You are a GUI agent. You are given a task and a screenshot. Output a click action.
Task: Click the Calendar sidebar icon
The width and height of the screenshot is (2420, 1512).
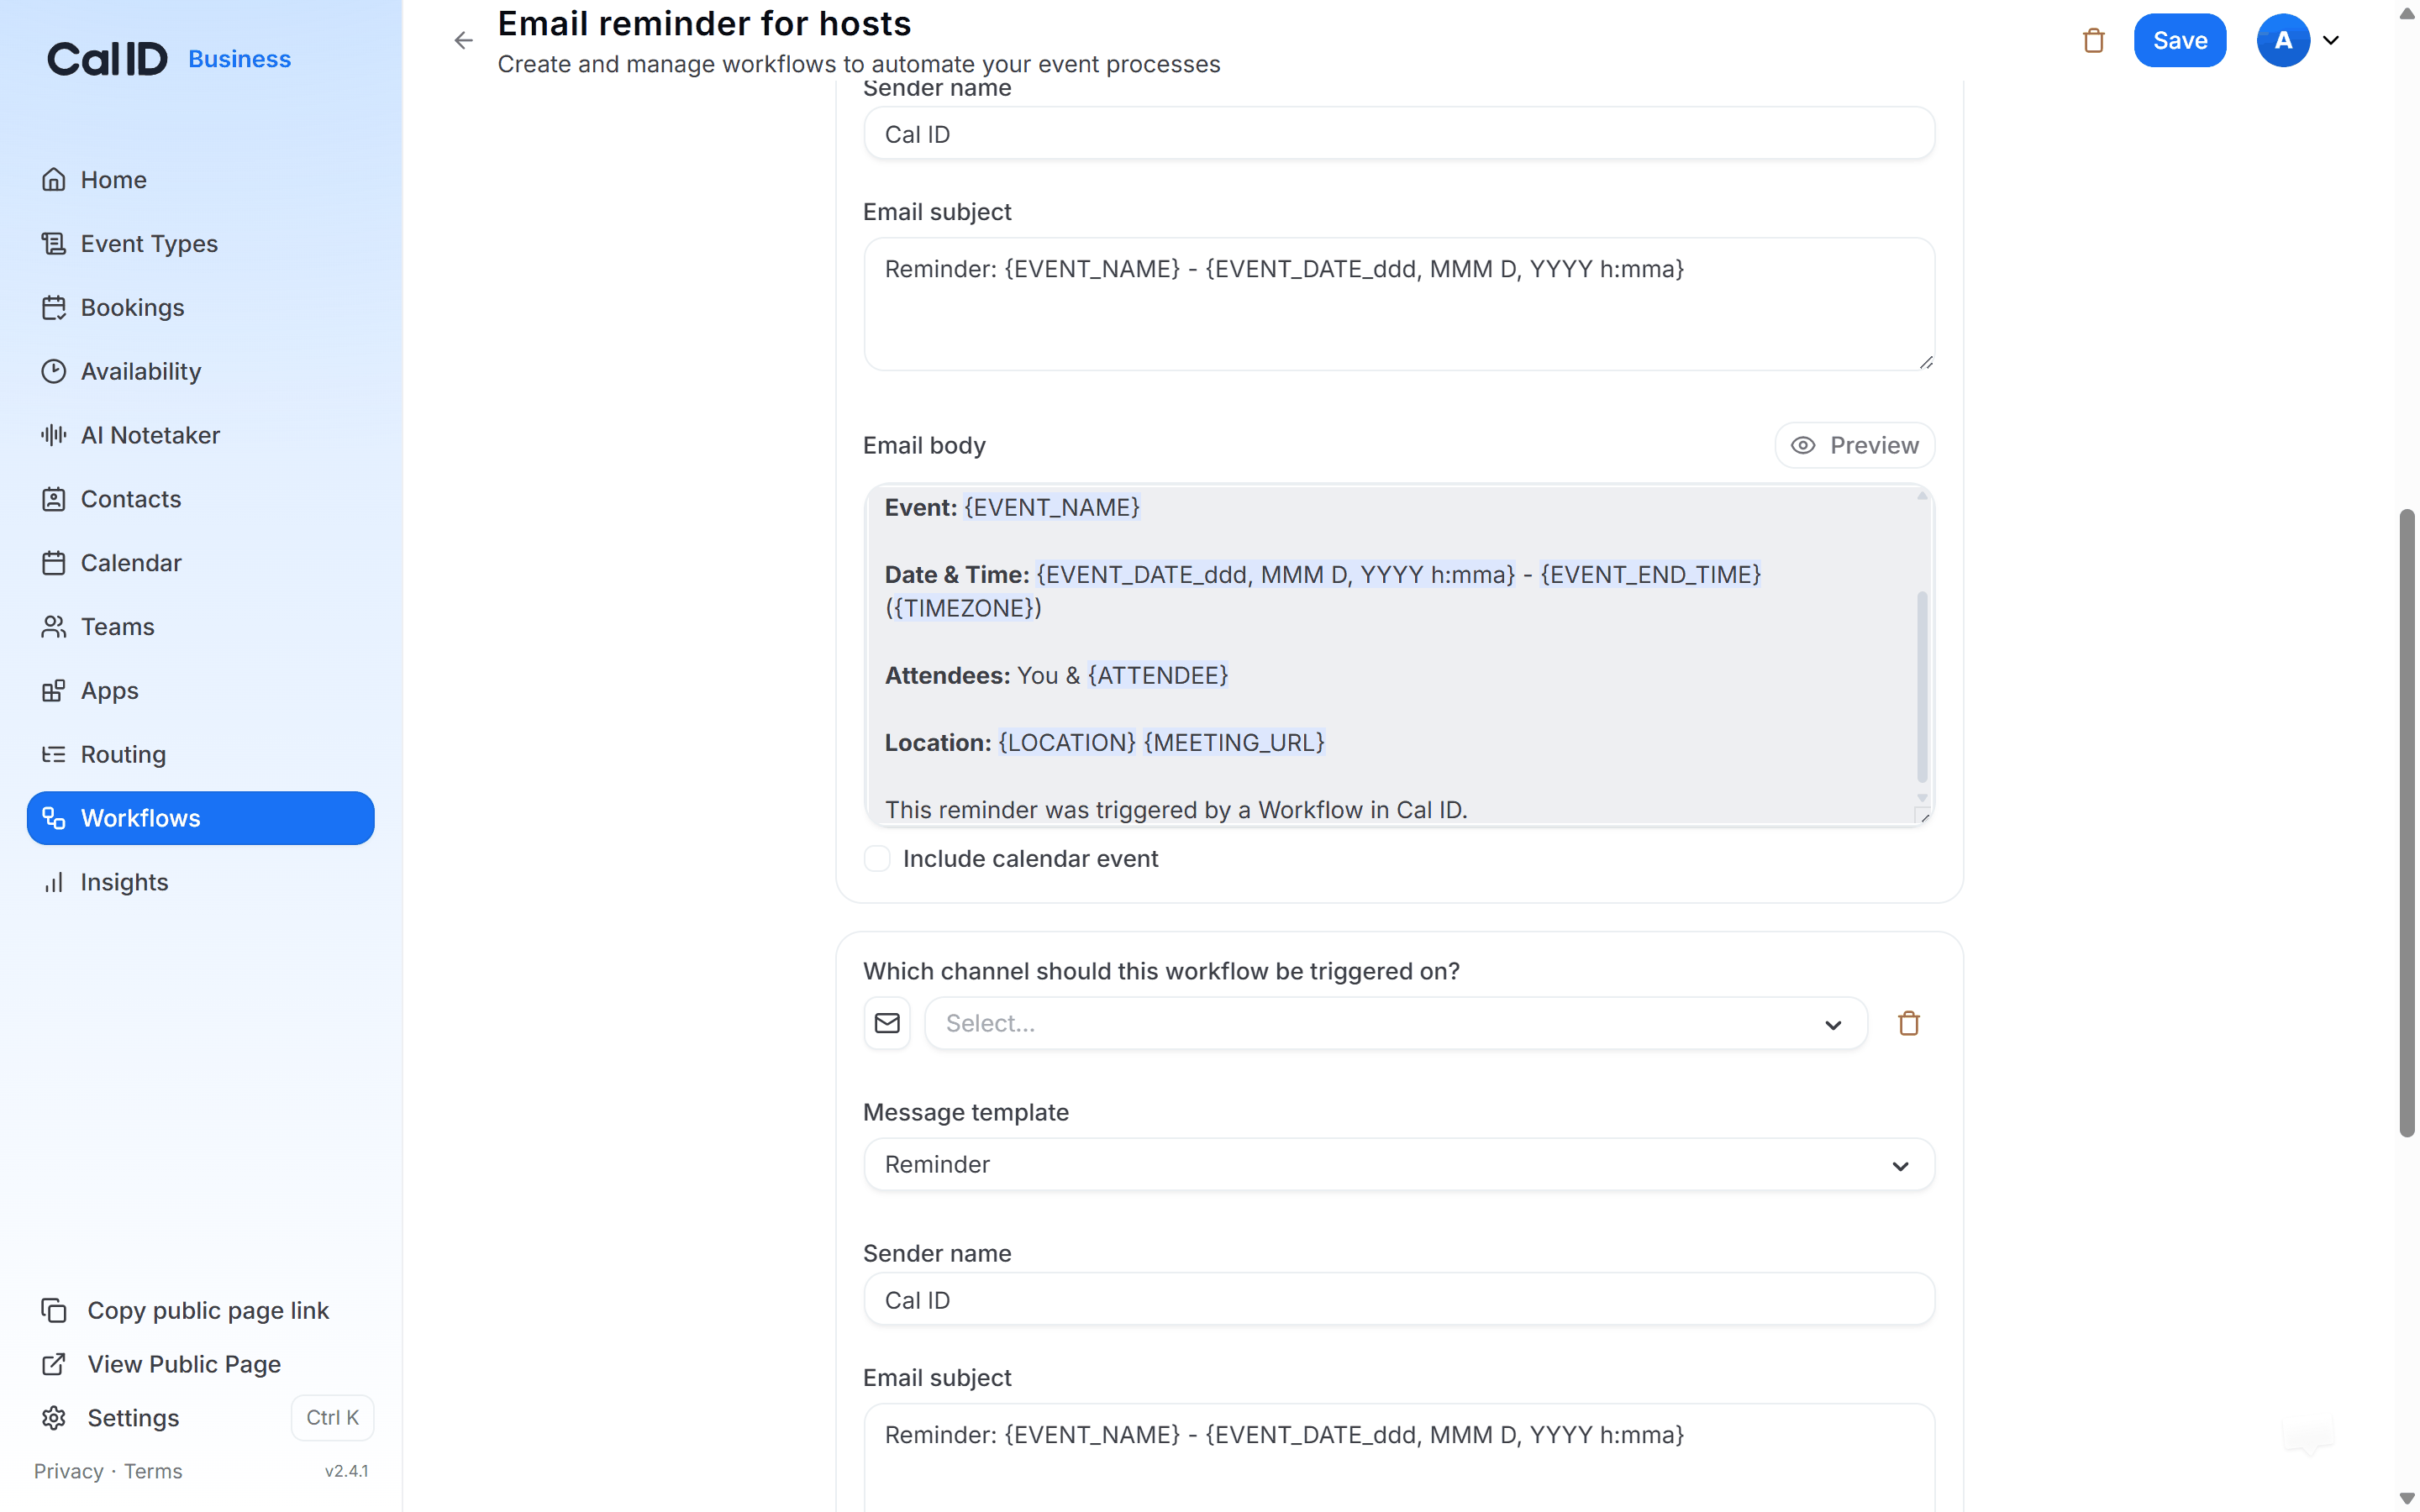[54, 563]
